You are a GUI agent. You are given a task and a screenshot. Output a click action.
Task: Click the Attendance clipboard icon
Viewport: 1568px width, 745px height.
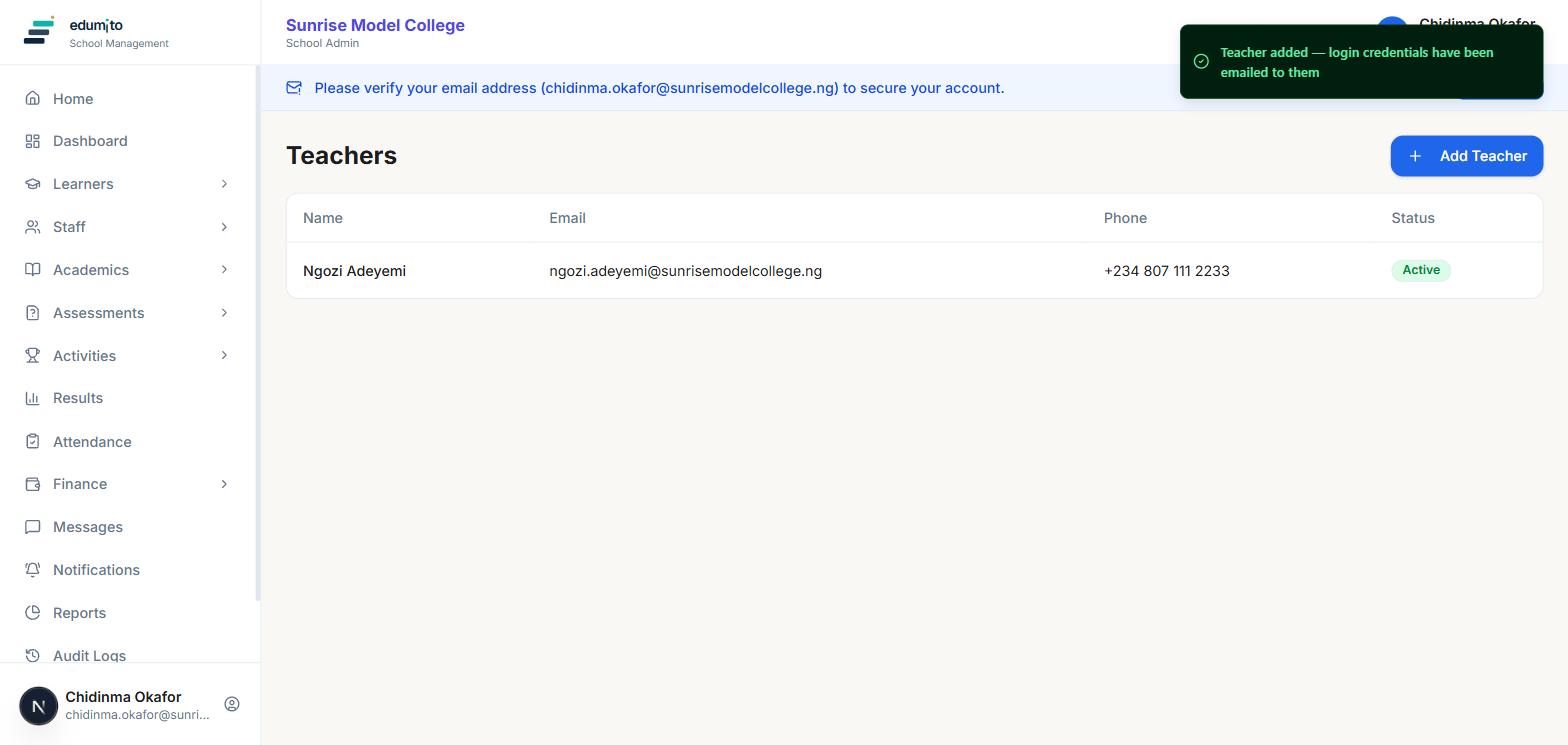pyautogui.click(x=33, y=441)
